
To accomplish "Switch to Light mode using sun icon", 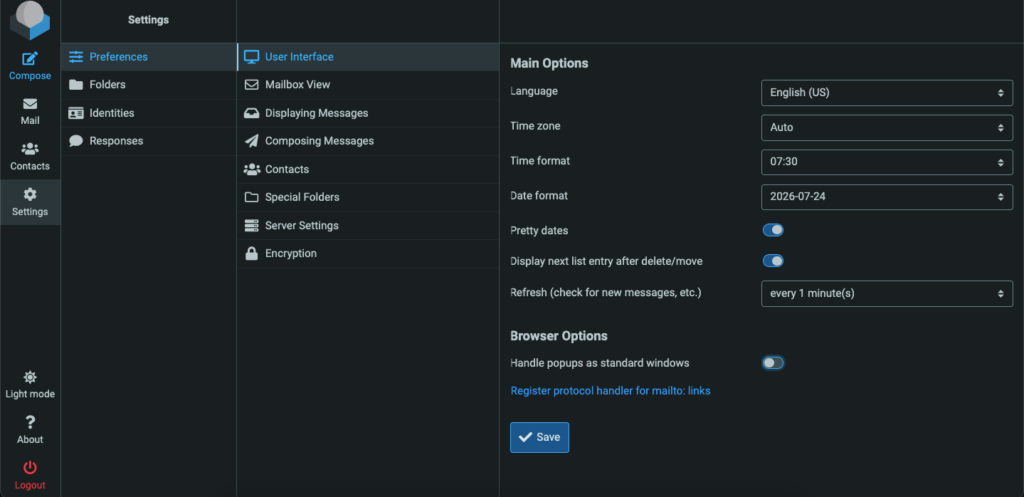I will (30, 377).
